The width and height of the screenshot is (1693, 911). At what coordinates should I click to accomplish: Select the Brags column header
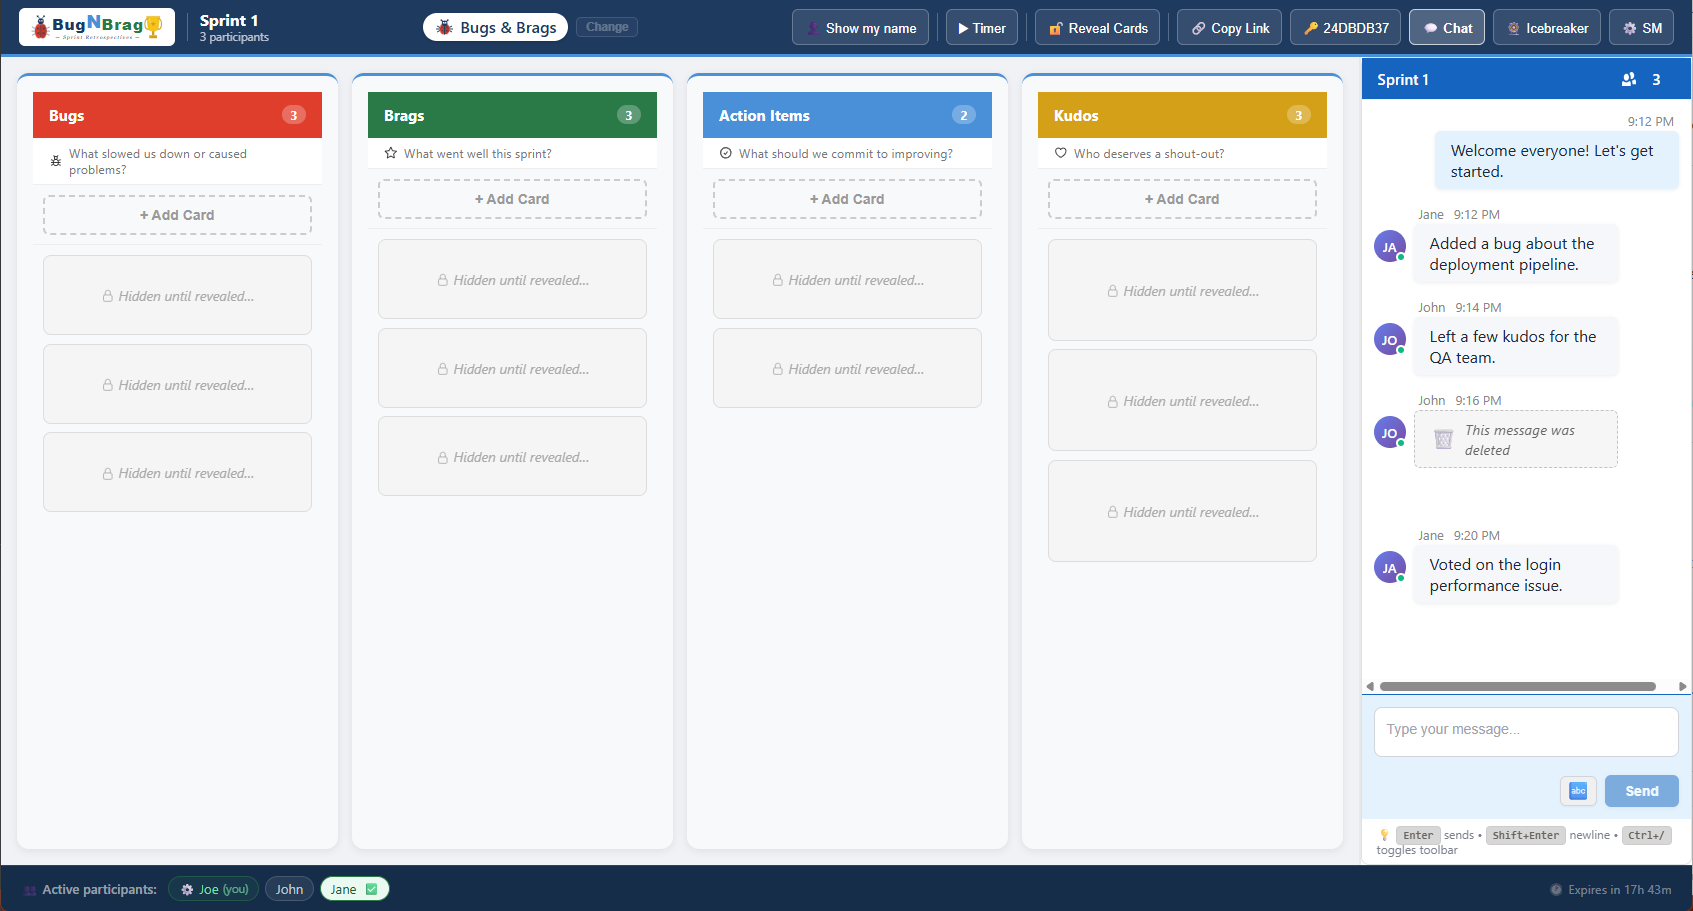click(512, 115)
